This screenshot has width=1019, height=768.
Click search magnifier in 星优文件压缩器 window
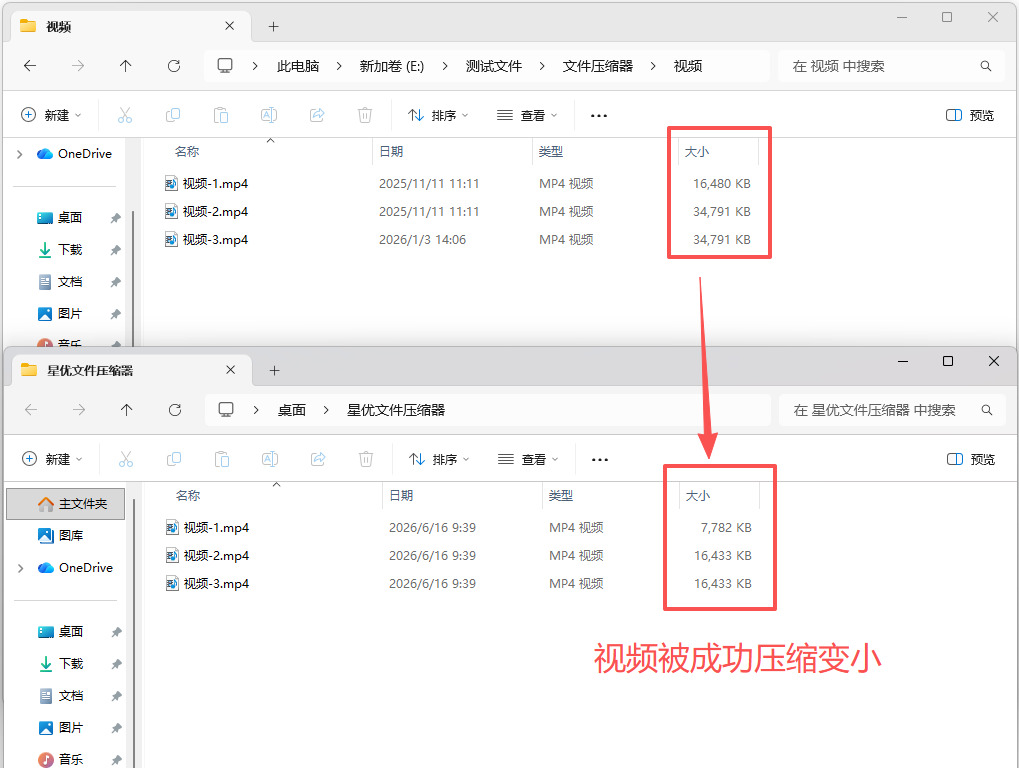(x=987, y=410)
